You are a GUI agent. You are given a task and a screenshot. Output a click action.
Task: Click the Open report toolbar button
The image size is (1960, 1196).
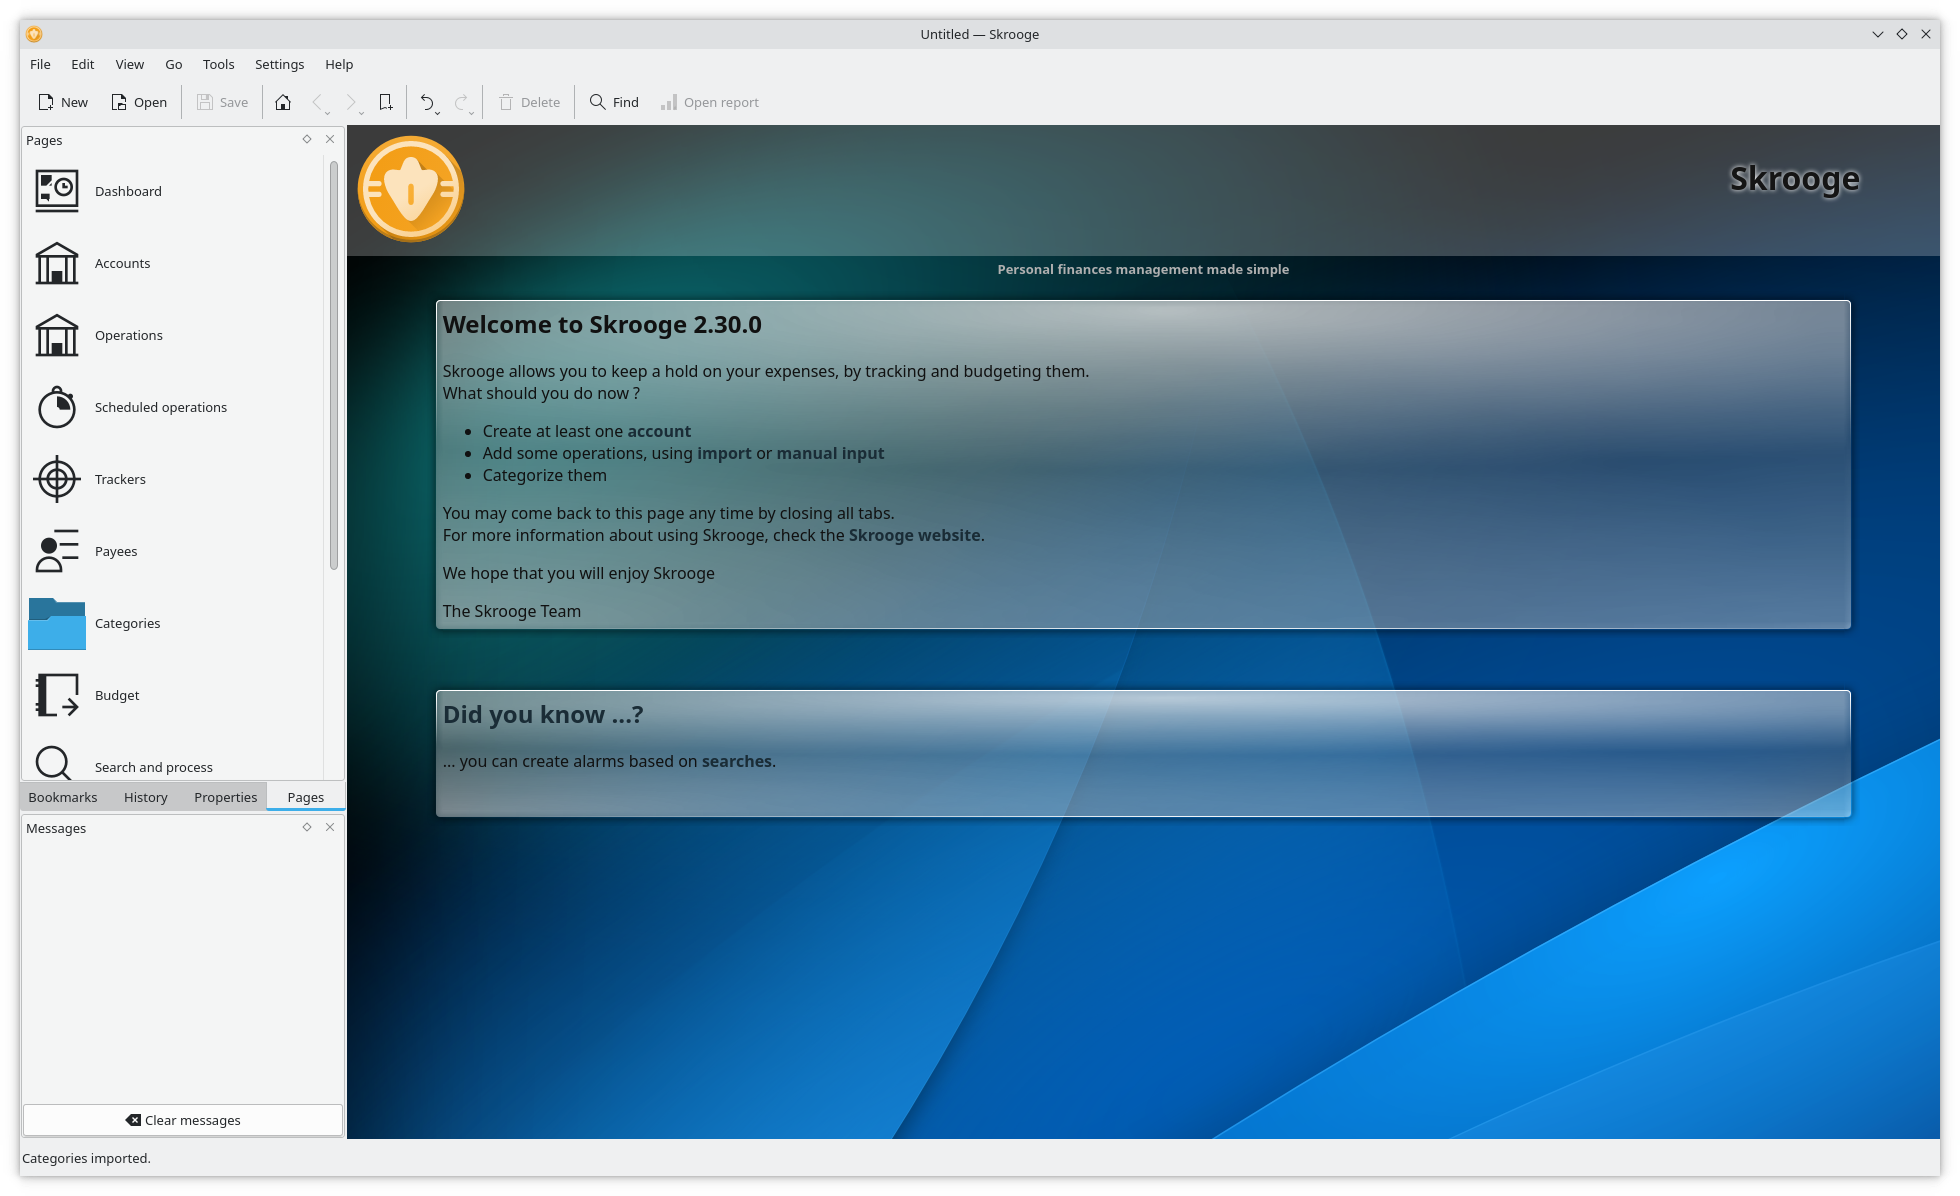pyautogui.click(x=709, y=102)
